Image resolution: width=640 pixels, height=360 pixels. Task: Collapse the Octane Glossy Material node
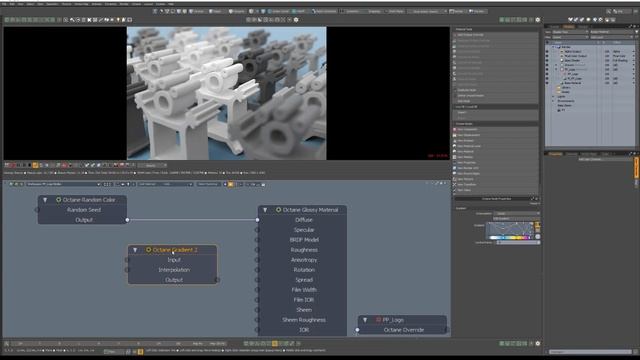point(265,210)
